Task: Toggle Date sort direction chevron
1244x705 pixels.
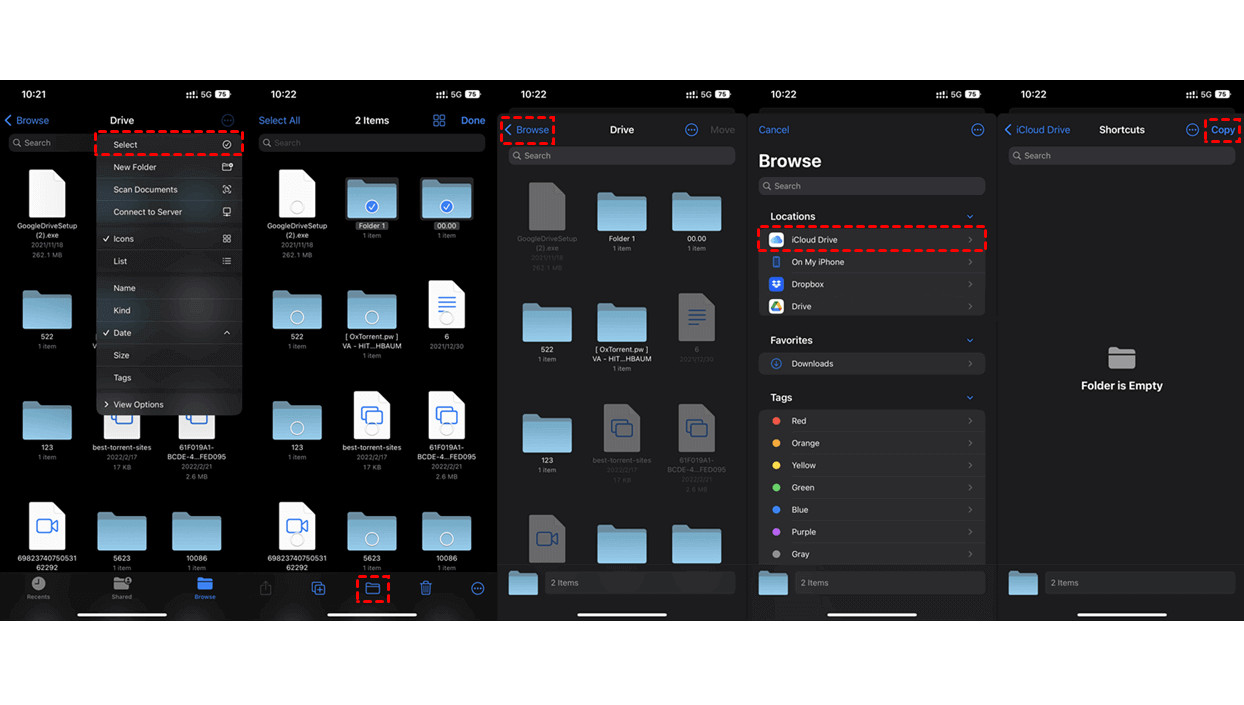Action: (227, 333)
